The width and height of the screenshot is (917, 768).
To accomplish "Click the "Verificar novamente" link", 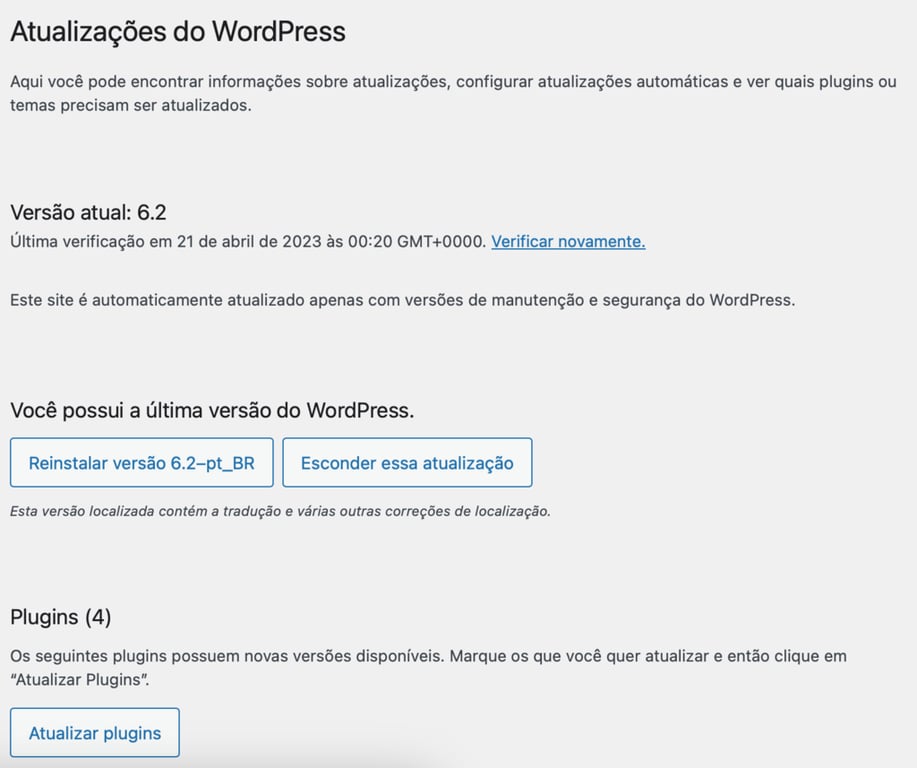I will point(565,241).
